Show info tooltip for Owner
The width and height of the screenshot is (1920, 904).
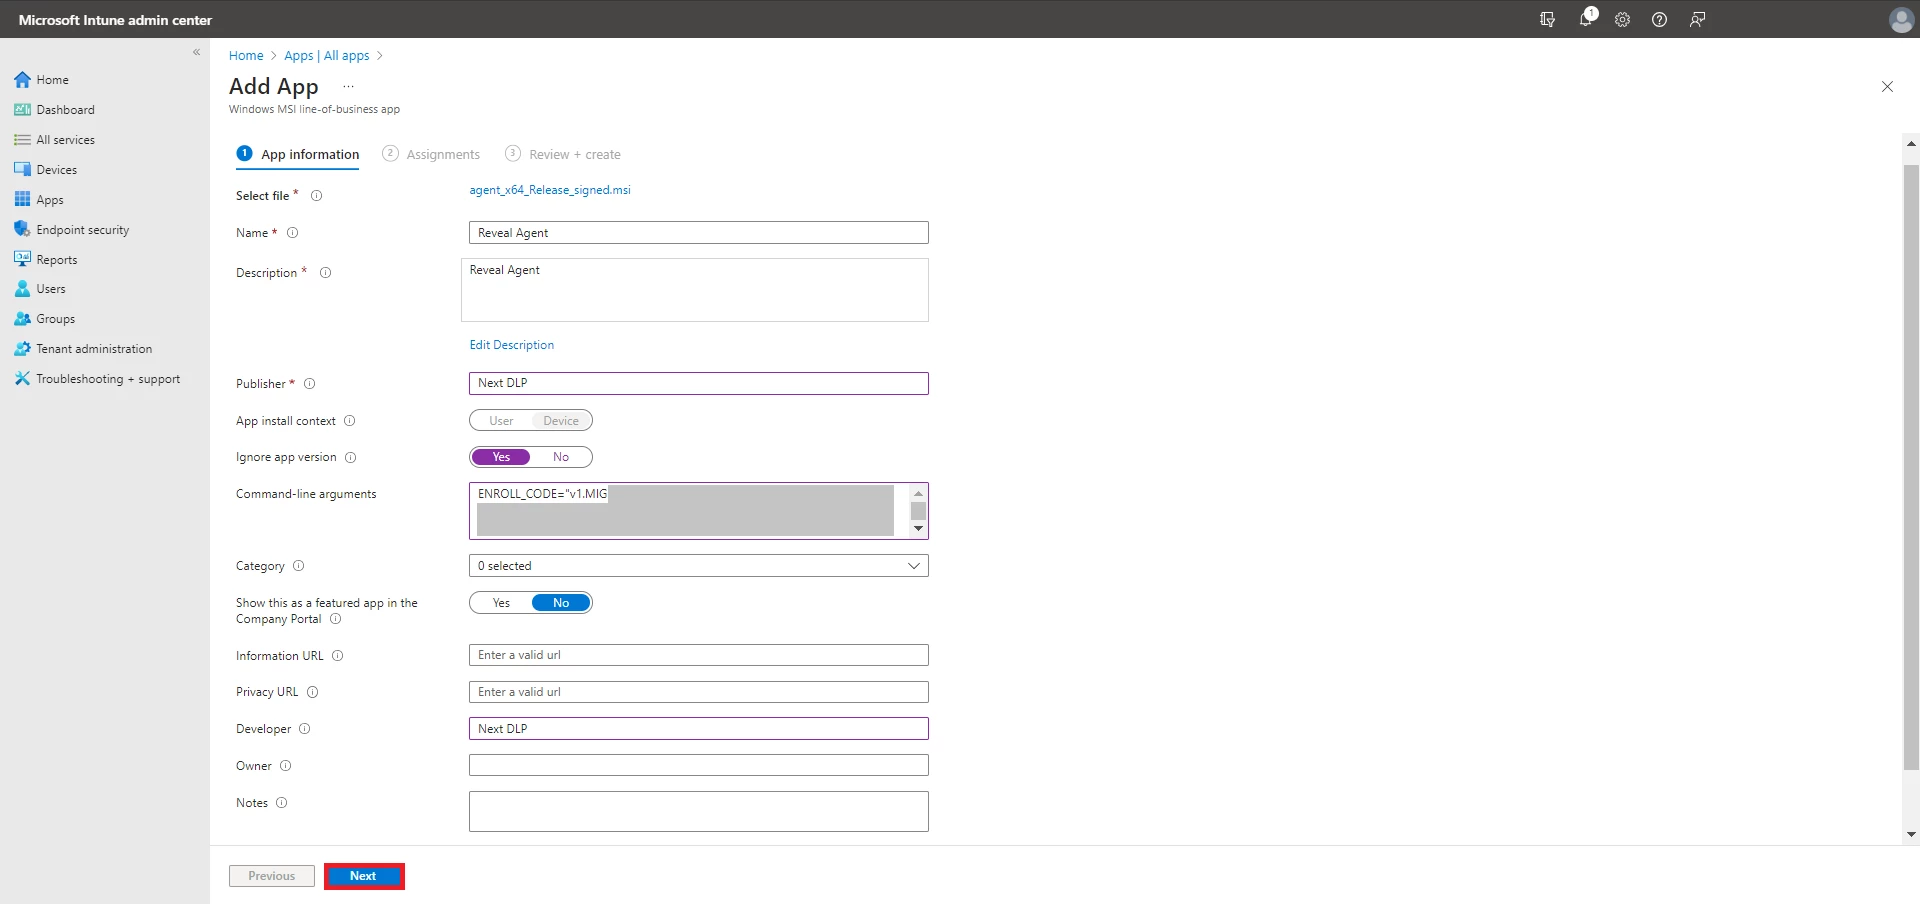[286, 766]
